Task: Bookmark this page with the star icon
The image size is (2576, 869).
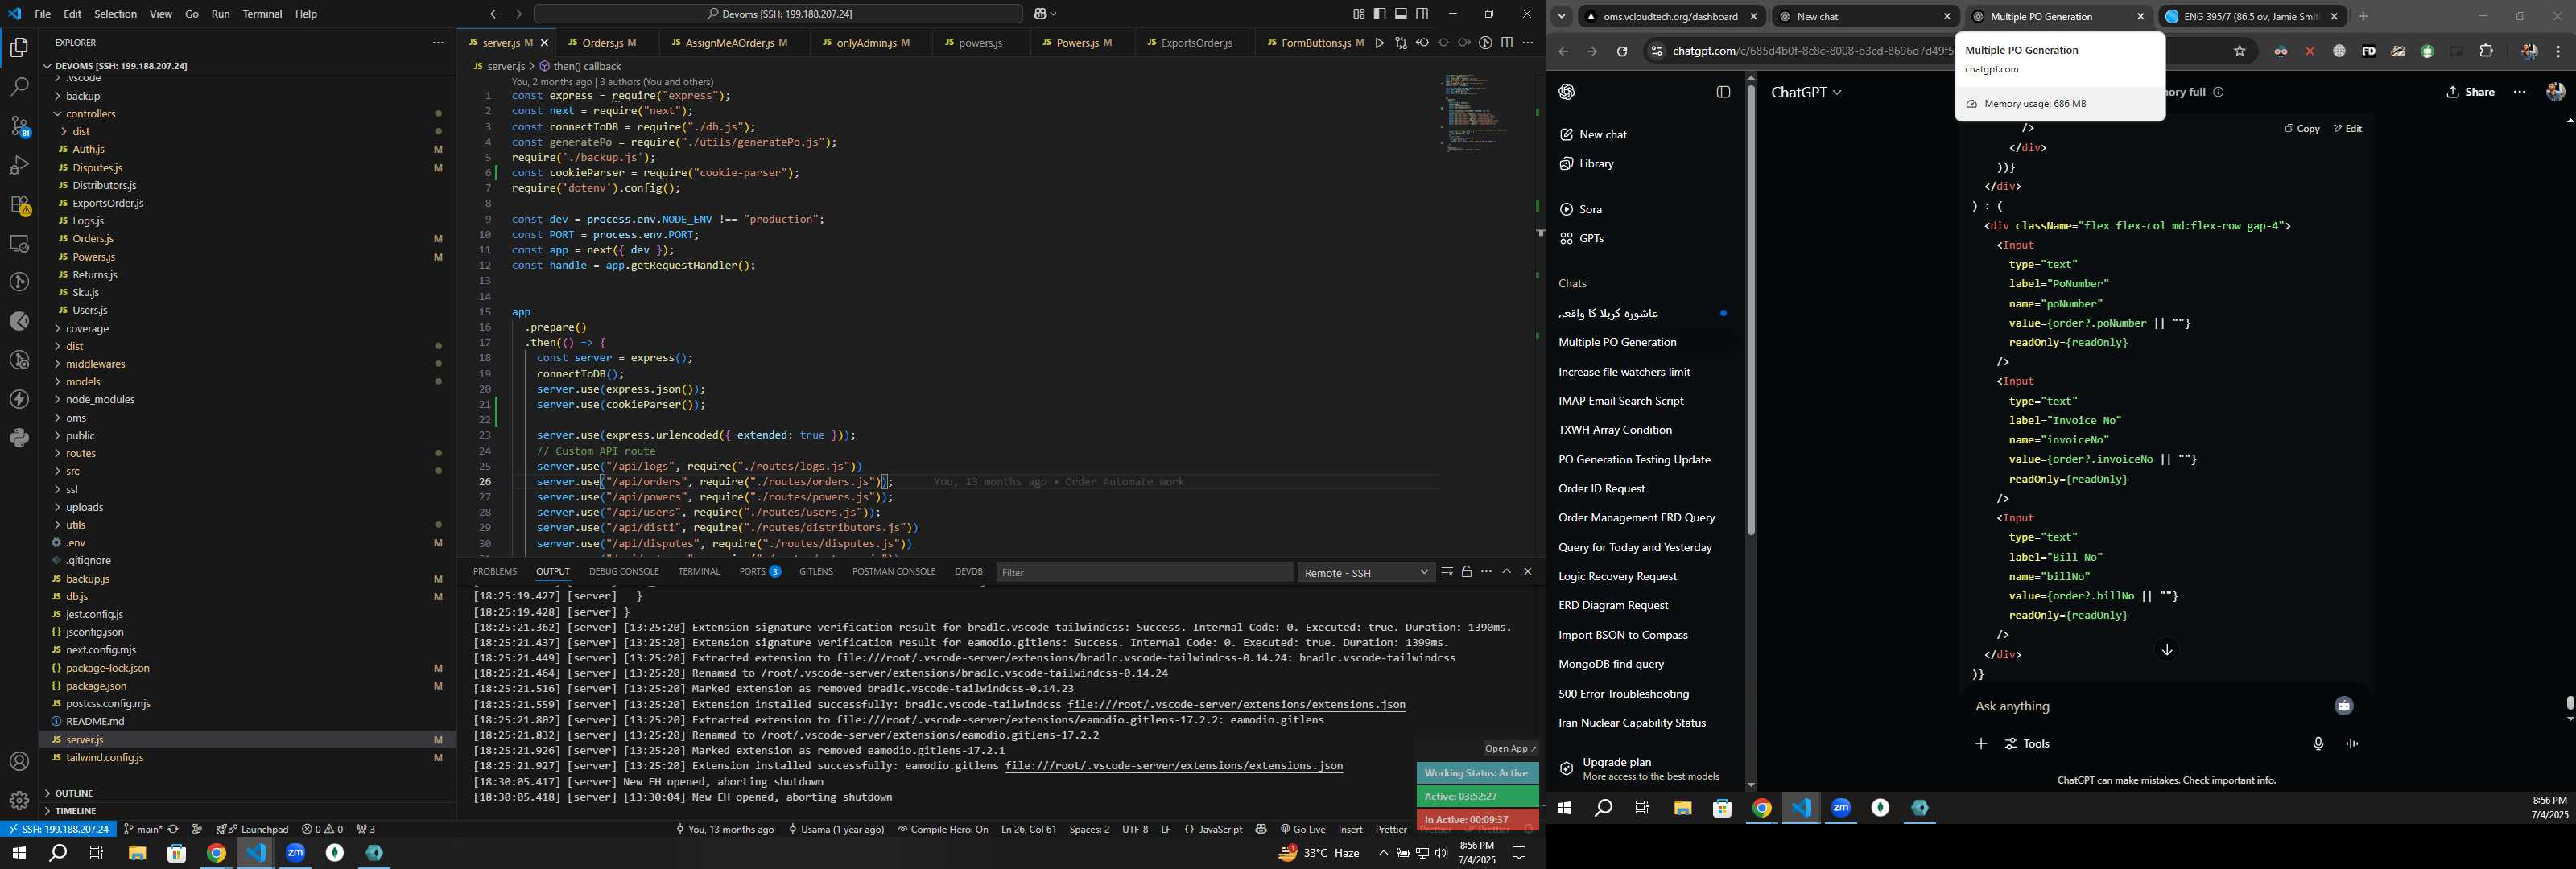Action: pos(2240,51)
